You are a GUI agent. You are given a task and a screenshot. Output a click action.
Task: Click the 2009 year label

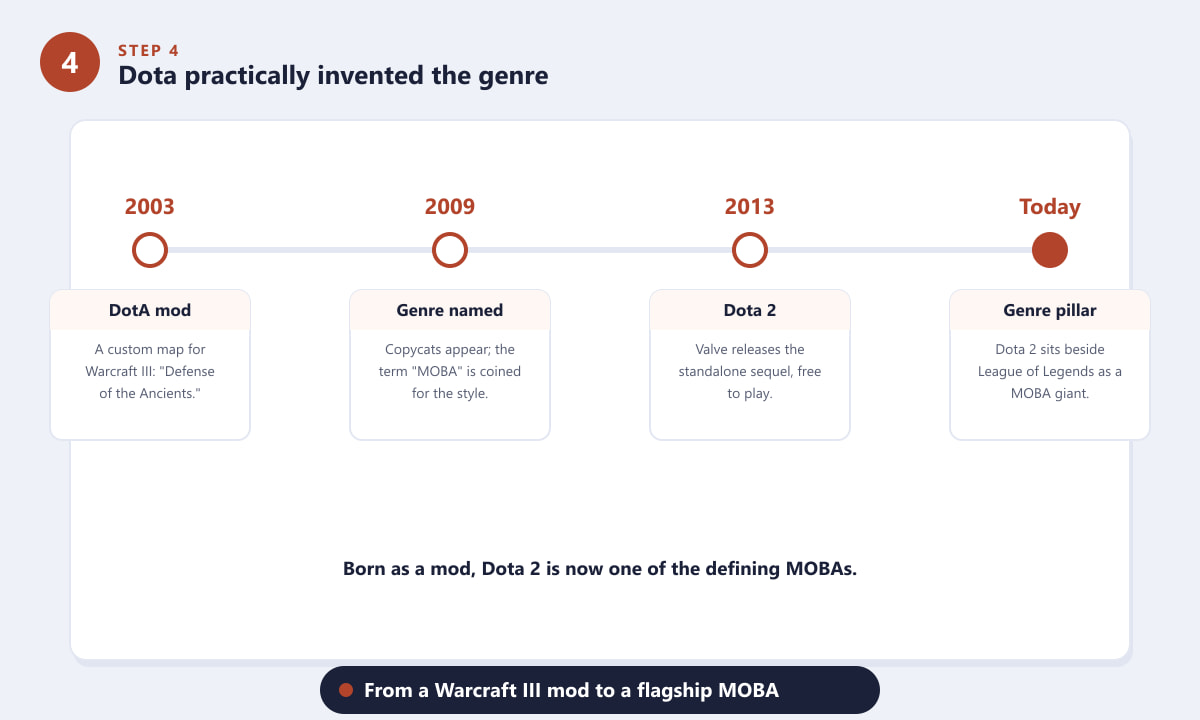[x=450, y=207]
